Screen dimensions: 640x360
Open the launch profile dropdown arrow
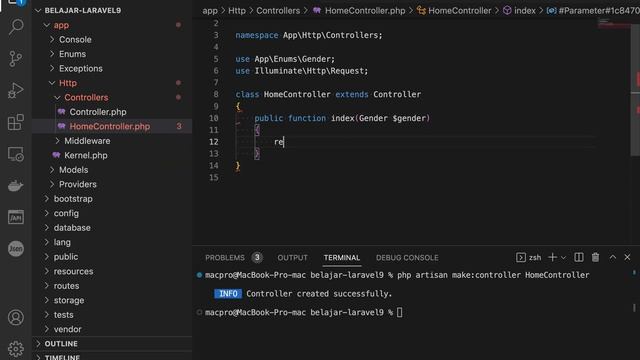[563, 258]
